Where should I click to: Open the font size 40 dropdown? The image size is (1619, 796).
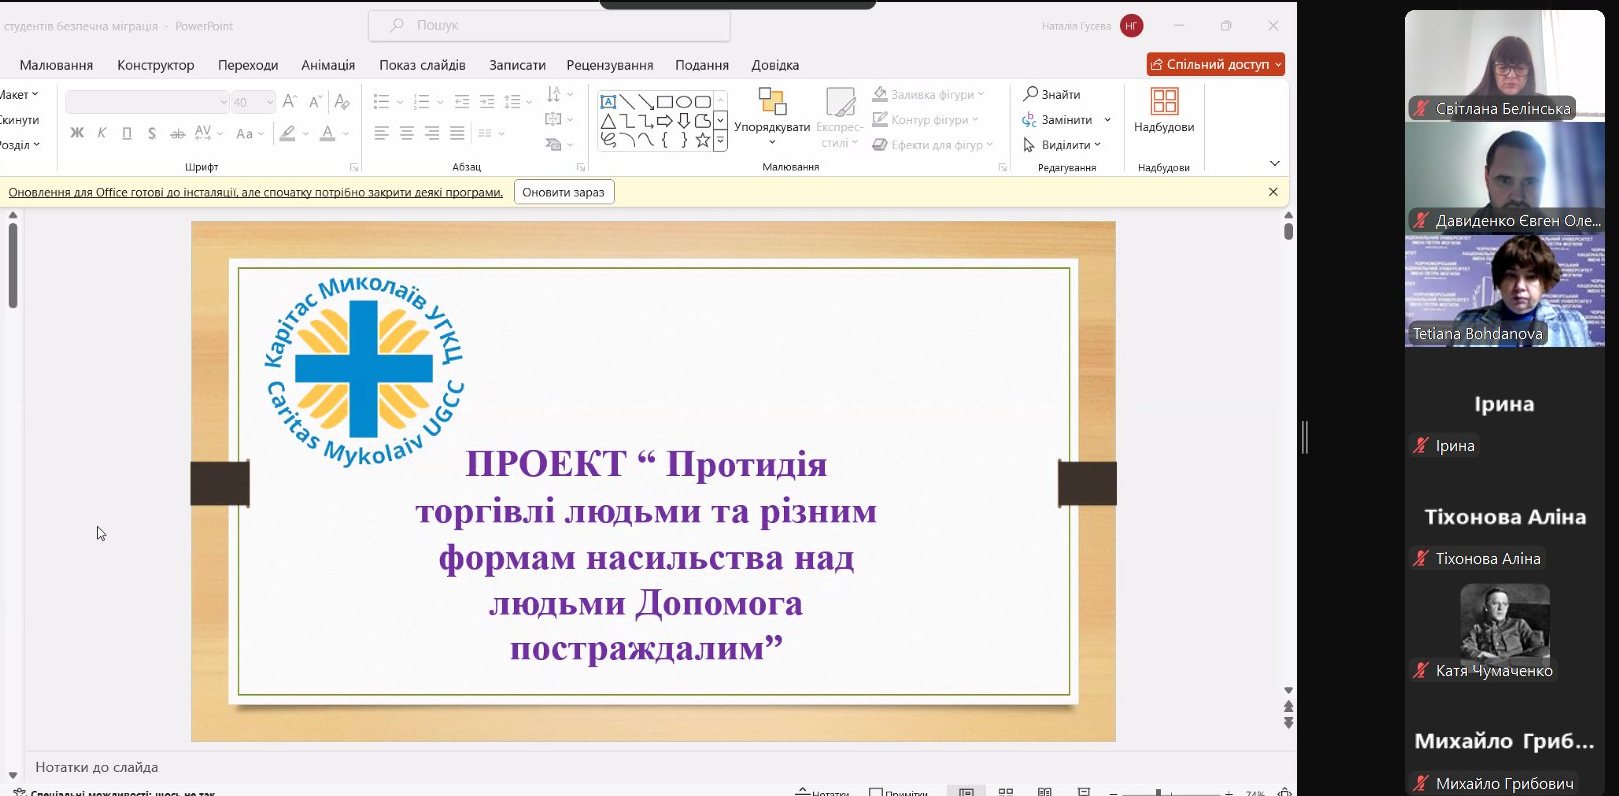pyautogui.click(x=270, y=102)
